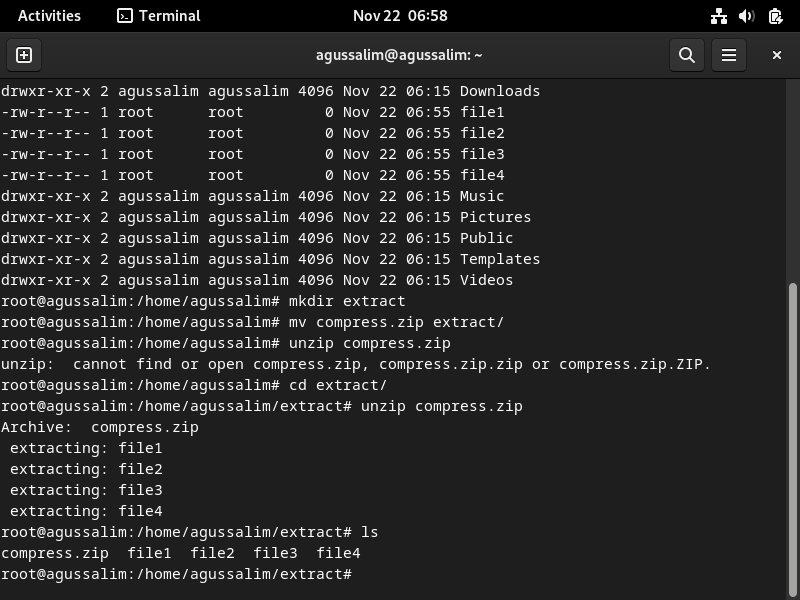Open the Activities overview
800x600 pixels.
(49, 16)
